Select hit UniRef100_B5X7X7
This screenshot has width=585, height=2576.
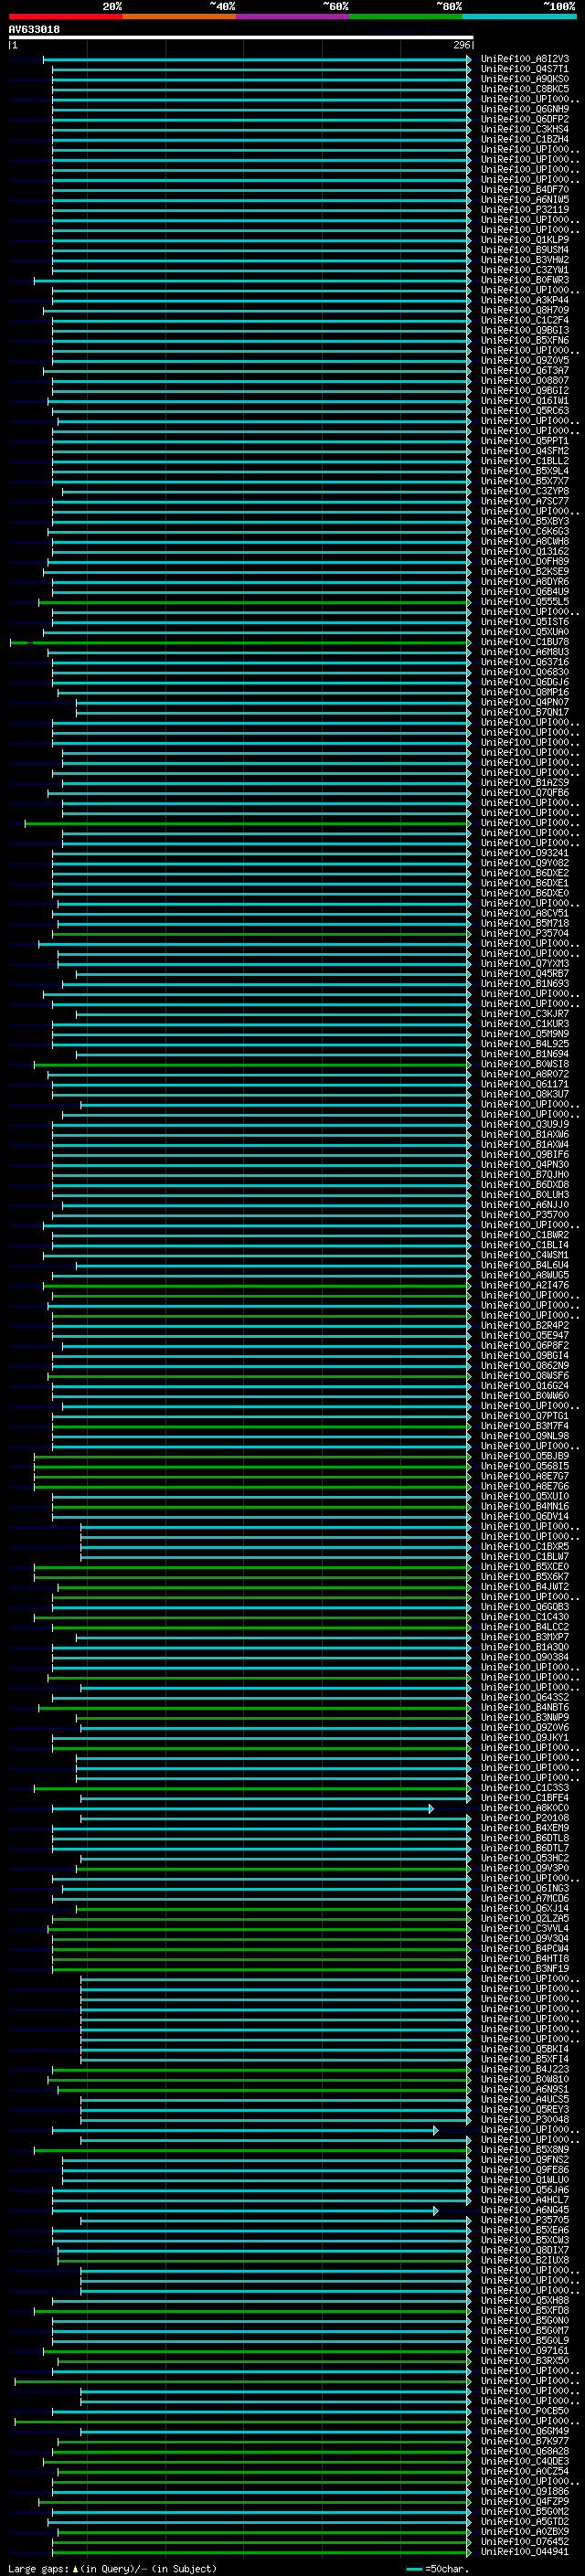tap(524, 481)
